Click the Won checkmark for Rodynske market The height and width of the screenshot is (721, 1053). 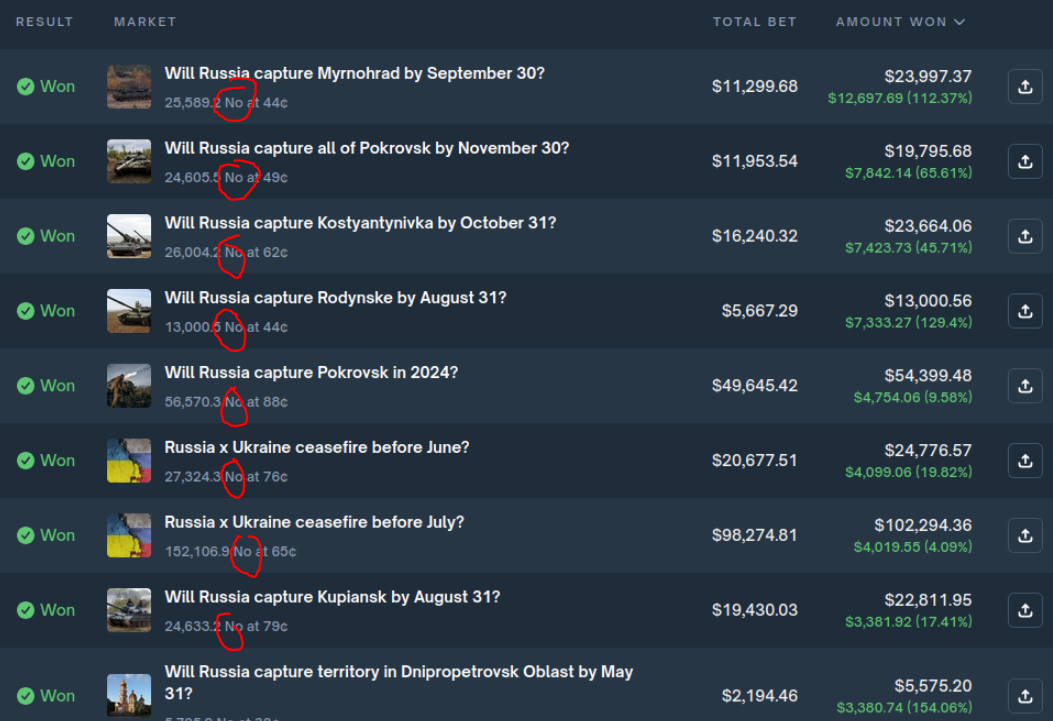(x=26, y=311)
